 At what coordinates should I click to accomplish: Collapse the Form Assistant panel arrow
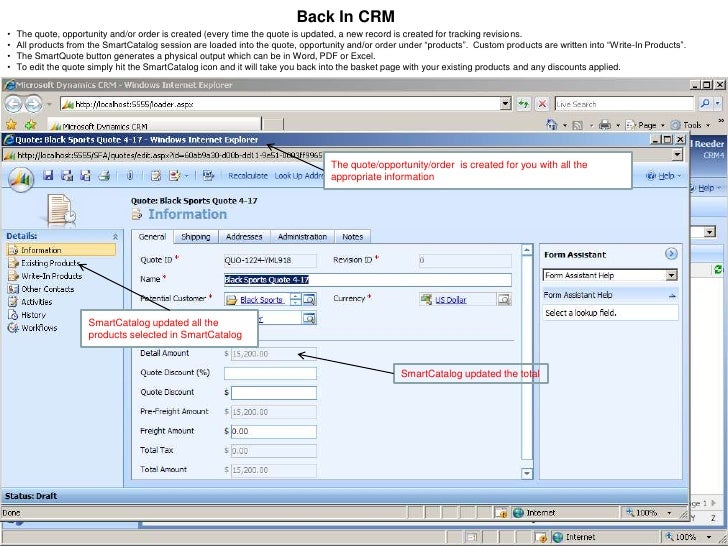tap(671, 254)
